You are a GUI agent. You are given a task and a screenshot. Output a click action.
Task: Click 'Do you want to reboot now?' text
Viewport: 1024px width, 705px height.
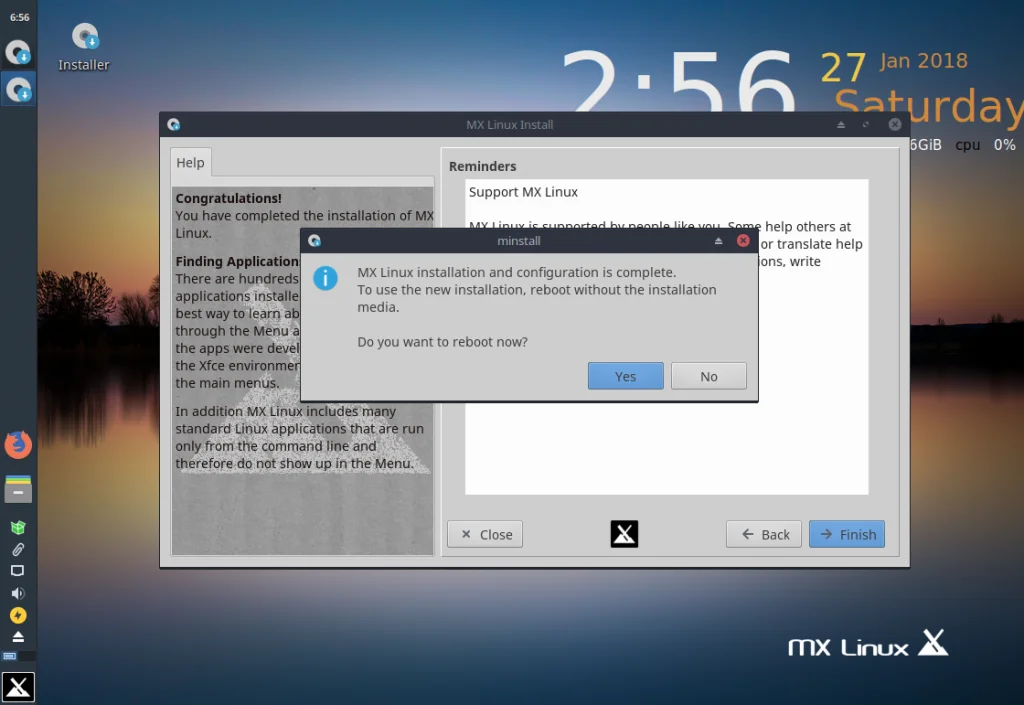pyautogui.click(x=442, y=341)
